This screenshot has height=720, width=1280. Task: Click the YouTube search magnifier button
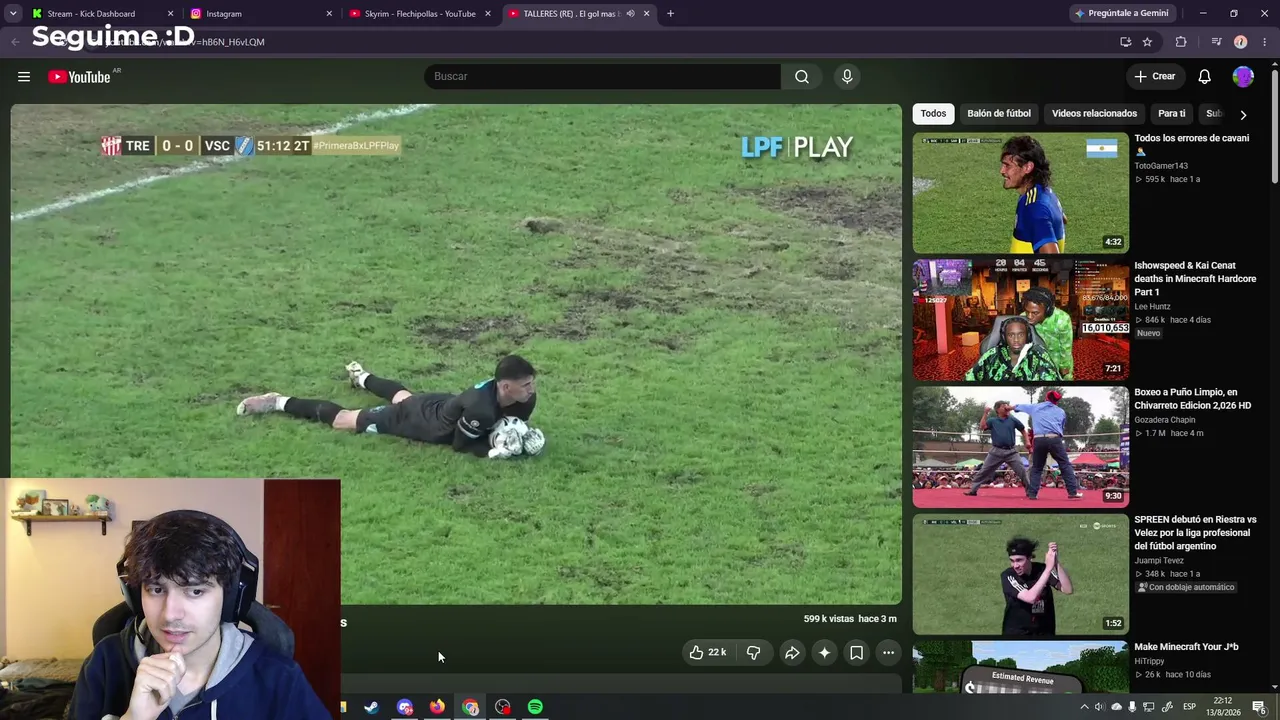click(x=802, y=77)
